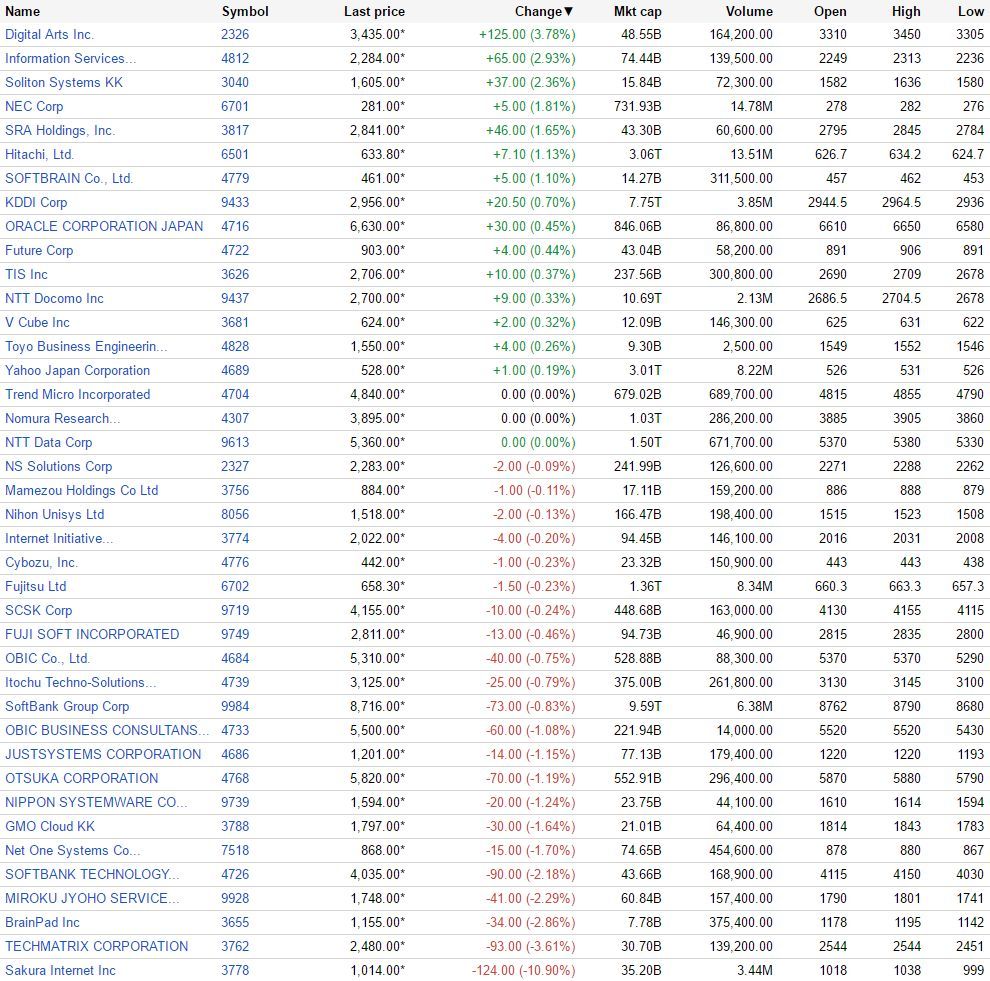Open Trend Micro Incorporated link

coord(78,394)
